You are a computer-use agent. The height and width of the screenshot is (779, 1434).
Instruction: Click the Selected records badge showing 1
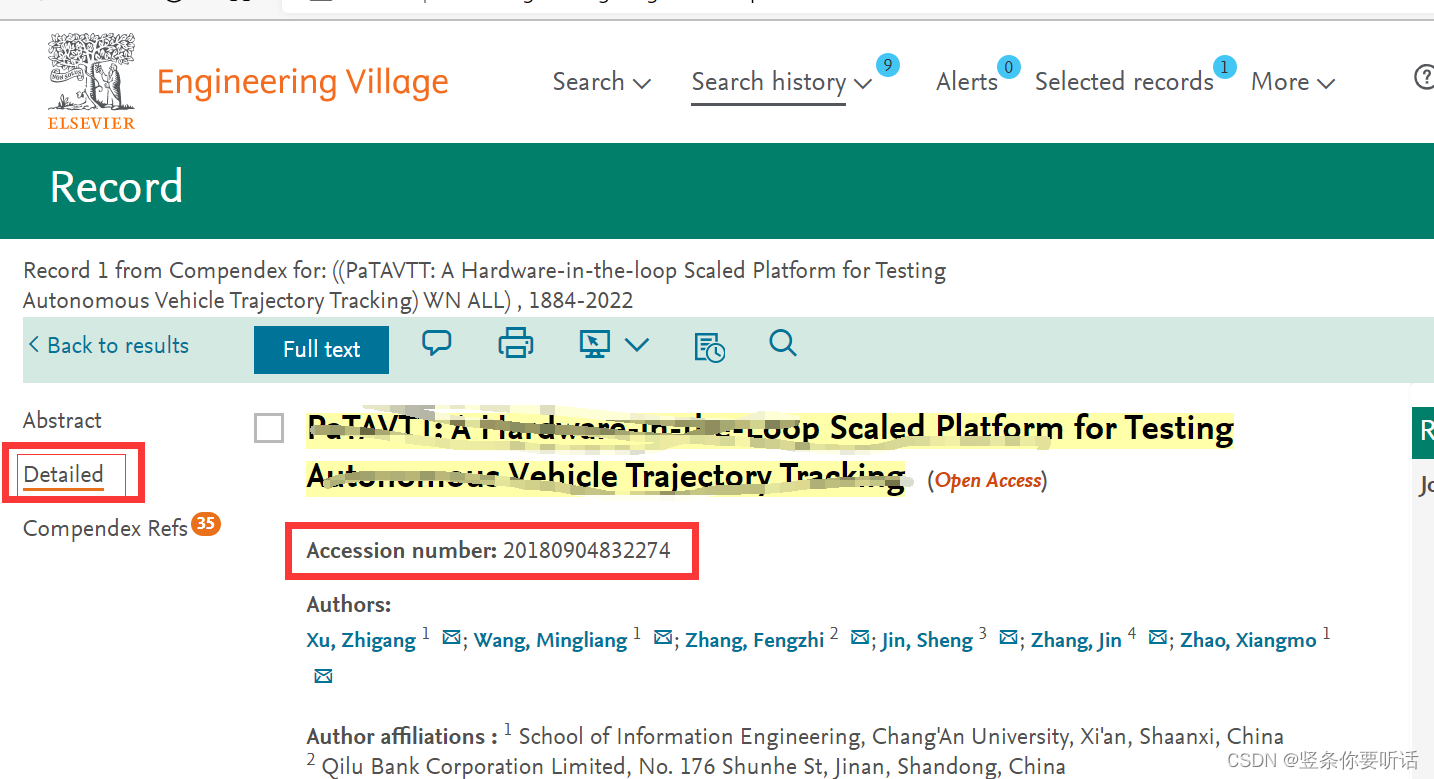click(1224, 67)
